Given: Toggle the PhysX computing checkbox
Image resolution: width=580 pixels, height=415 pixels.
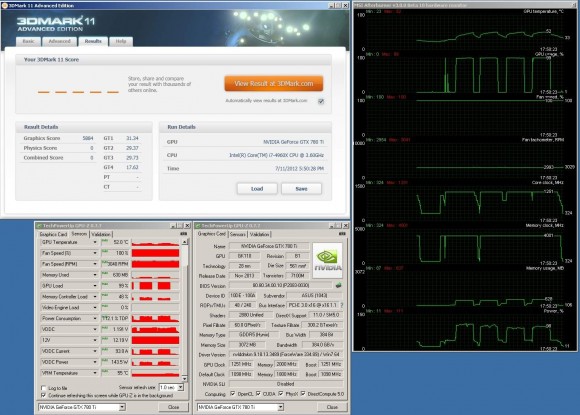Looking at the screenshot, I should click(281, 394).
